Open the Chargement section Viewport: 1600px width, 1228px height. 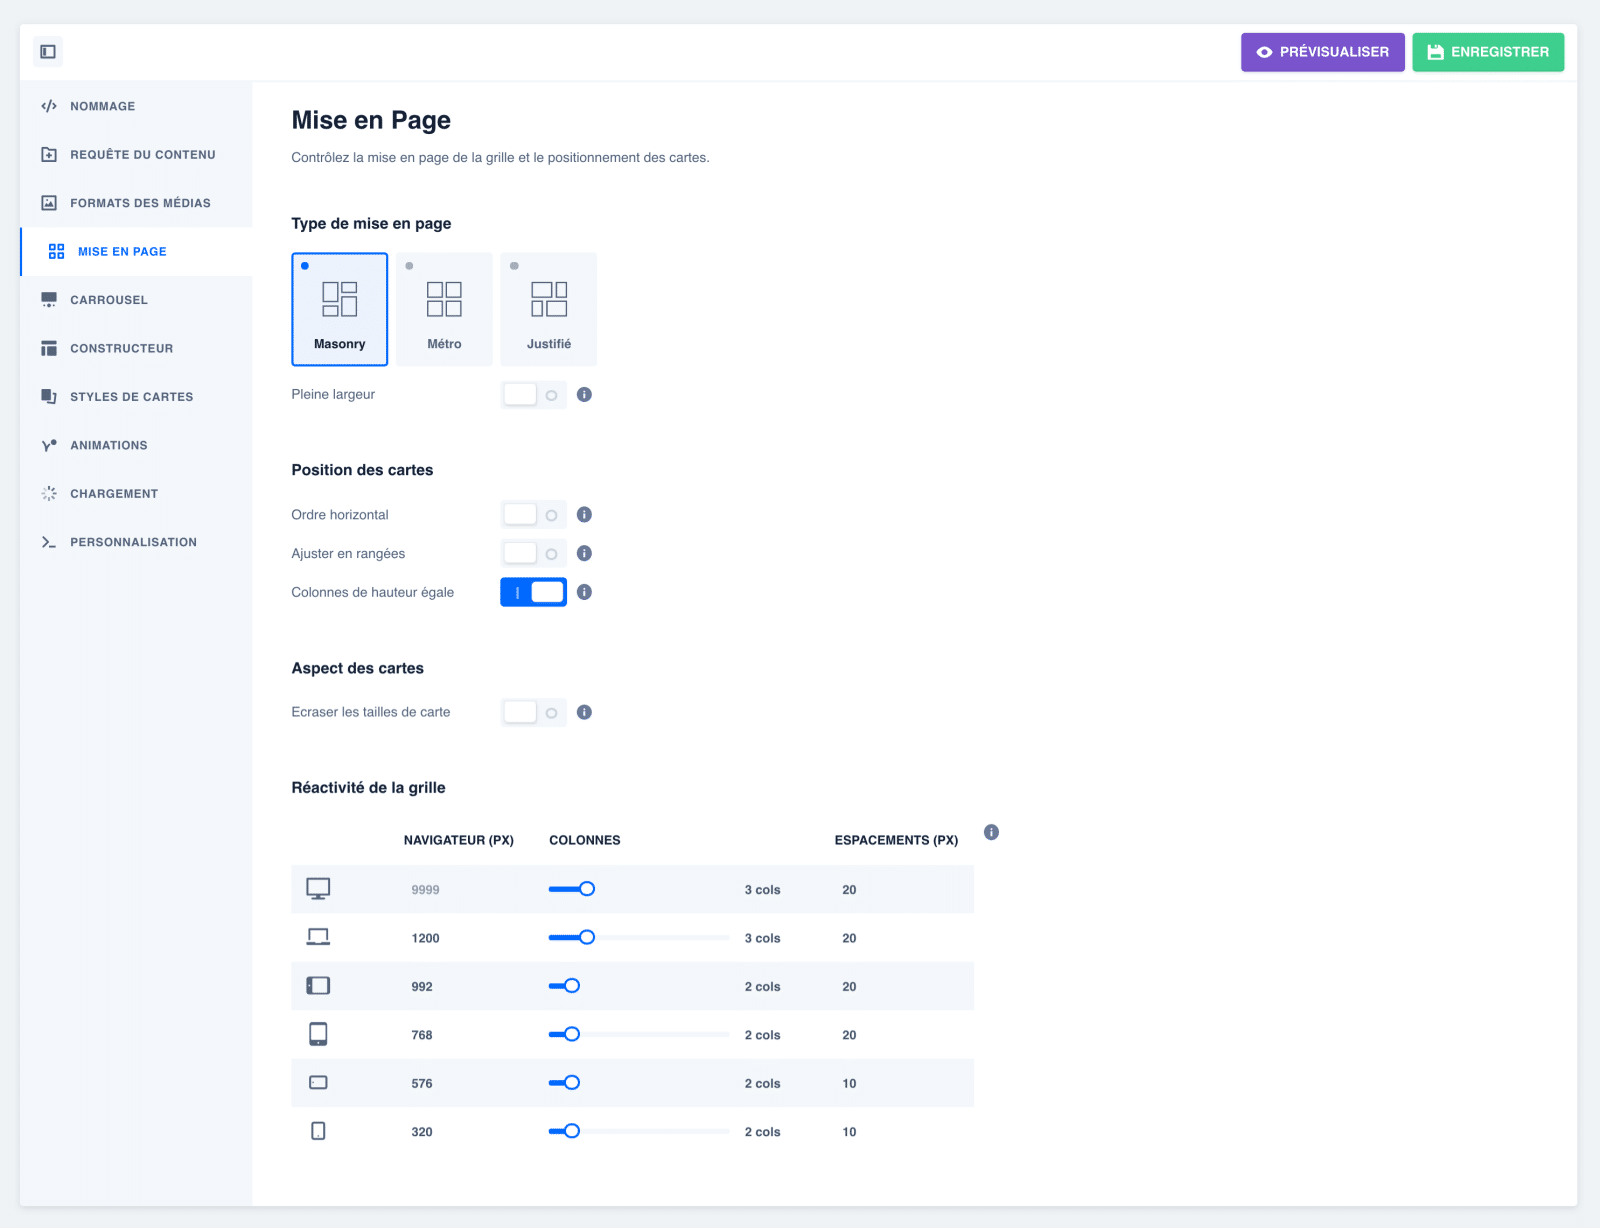(136, 494)
